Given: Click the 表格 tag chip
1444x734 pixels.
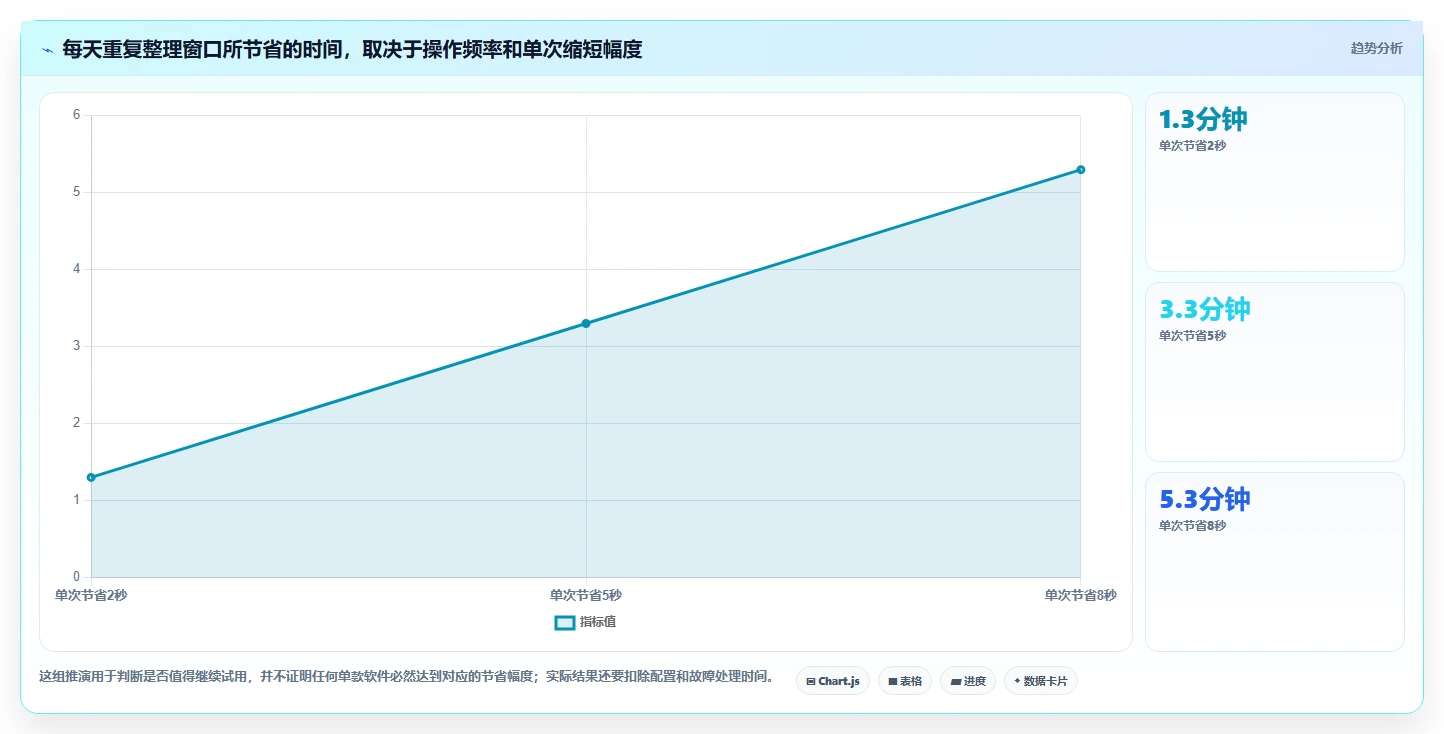Looking at the screenshot, I should coord(905,681).
